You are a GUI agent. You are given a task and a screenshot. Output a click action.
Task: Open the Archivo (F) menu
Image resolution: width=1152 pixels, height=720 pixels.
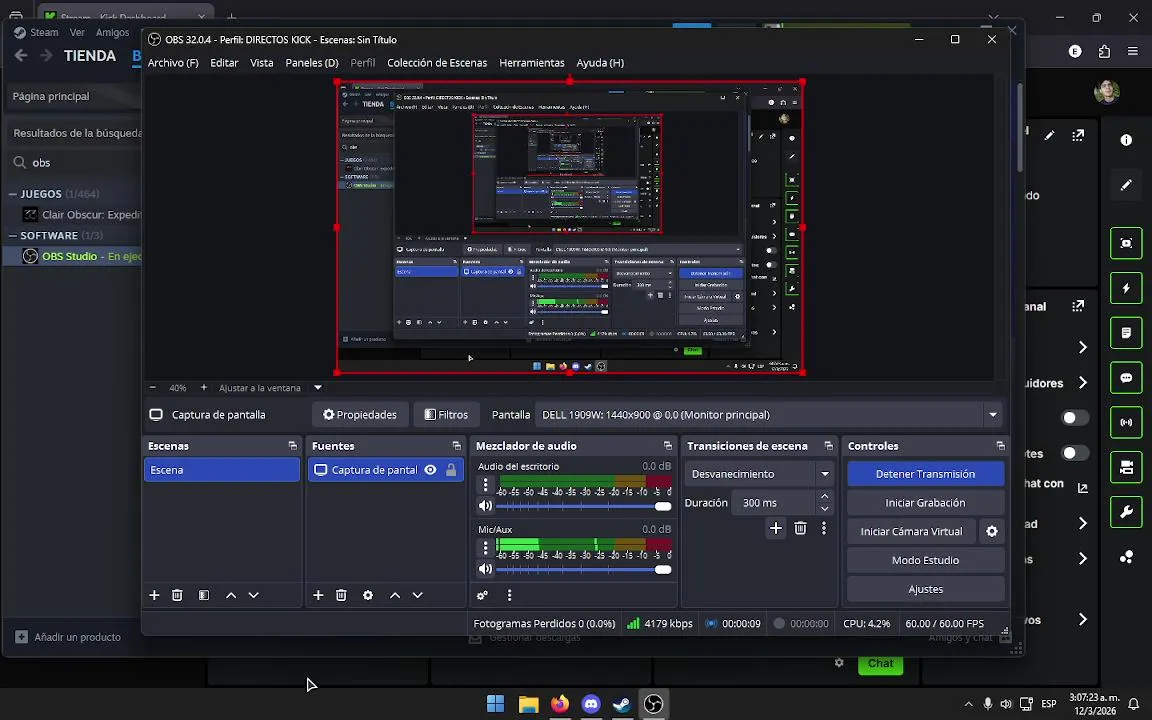point(173,63)
